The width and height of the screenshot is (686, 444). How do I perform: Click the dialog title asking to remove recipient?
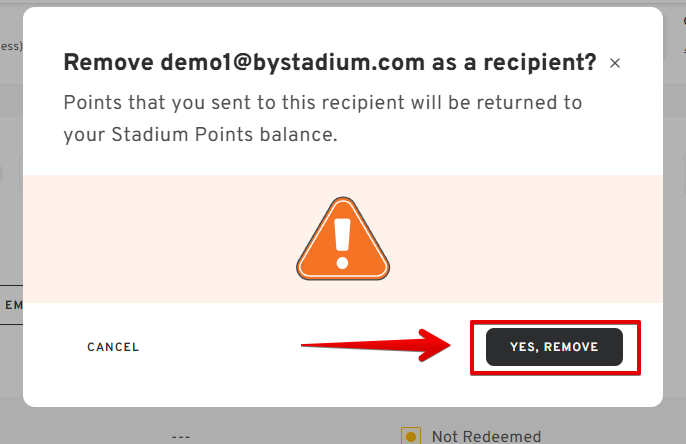tap(330, 62)
